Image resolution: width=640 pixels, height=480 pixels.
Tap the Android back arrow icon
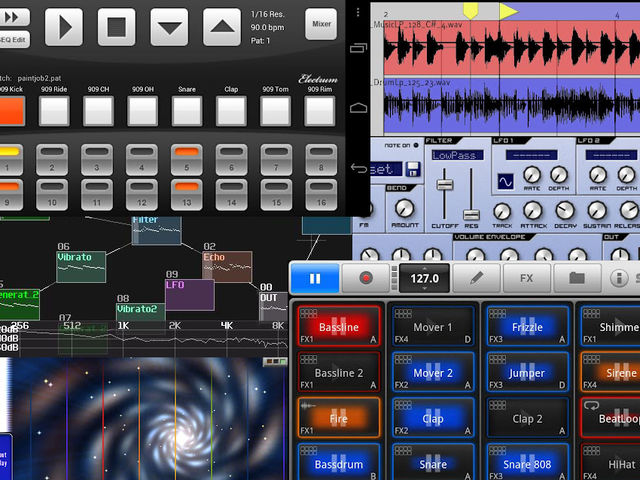coord(358,168)
